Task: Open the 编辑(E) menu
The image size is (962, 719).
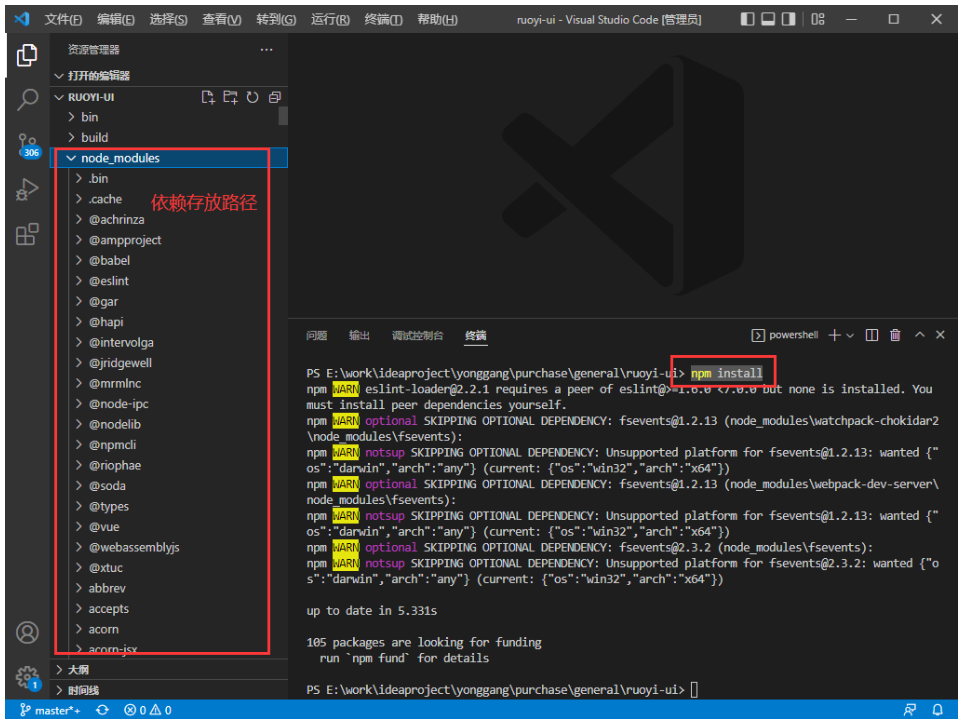Action: tap(115, 20)
